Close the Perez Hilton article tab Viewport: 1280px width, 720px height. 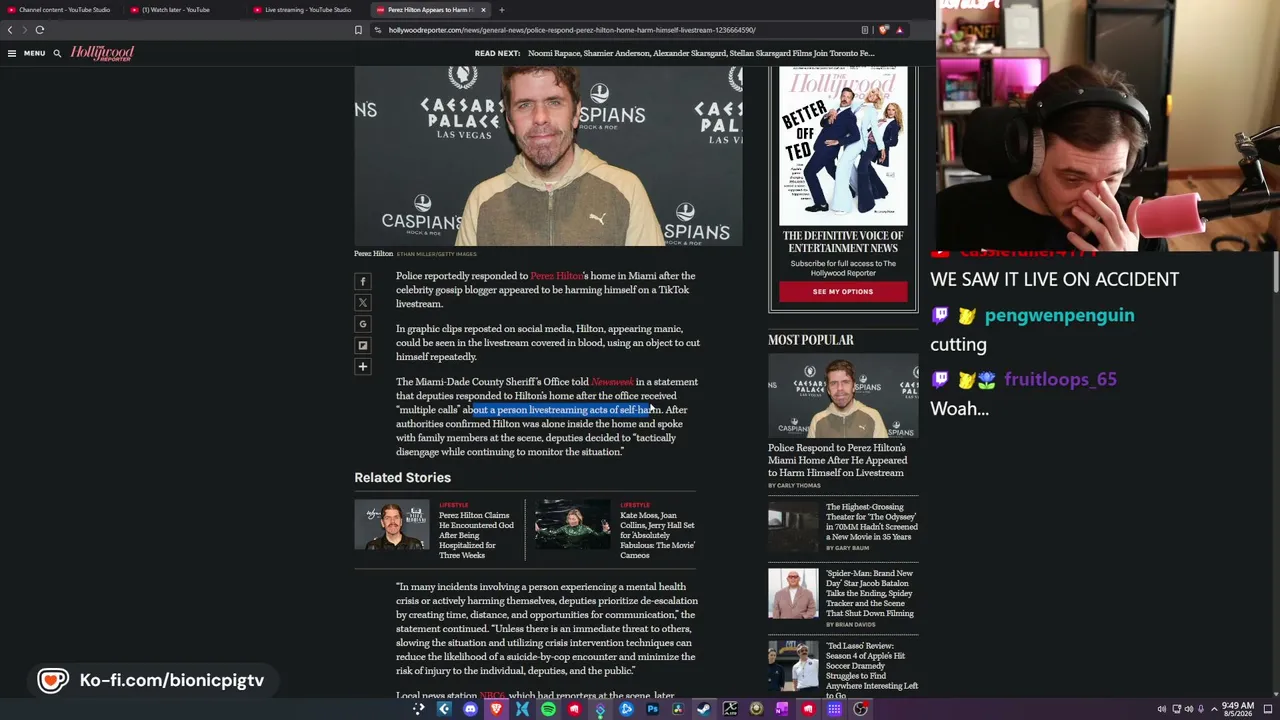[483, 10]
